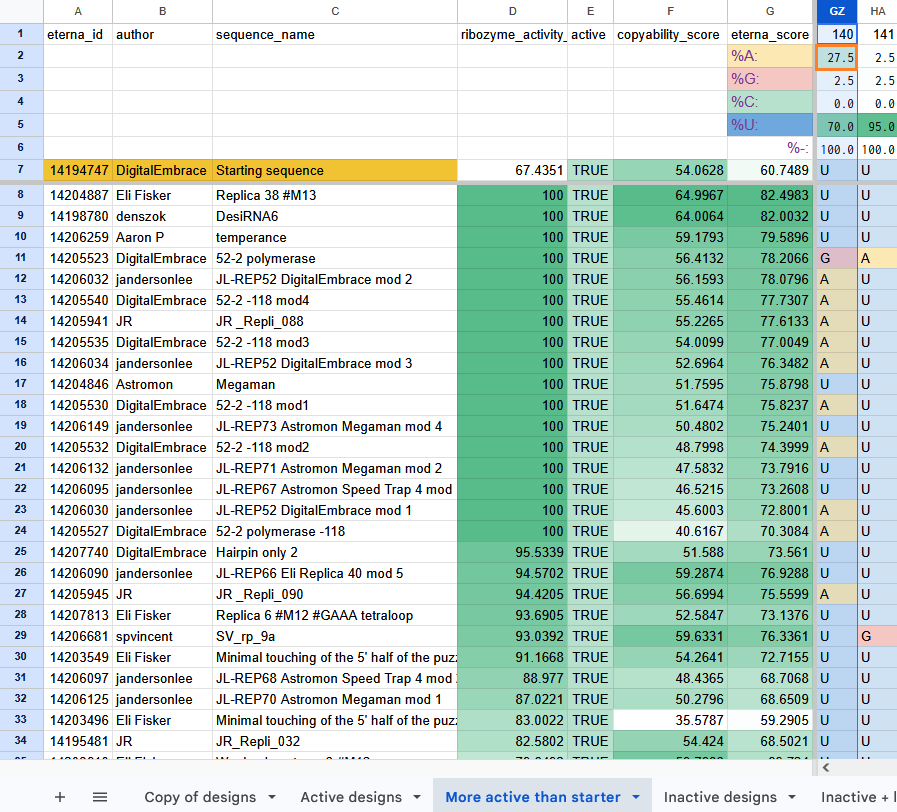
Task: Click the 52-2 polymerase cell in row 11
Action: [335, 259]
